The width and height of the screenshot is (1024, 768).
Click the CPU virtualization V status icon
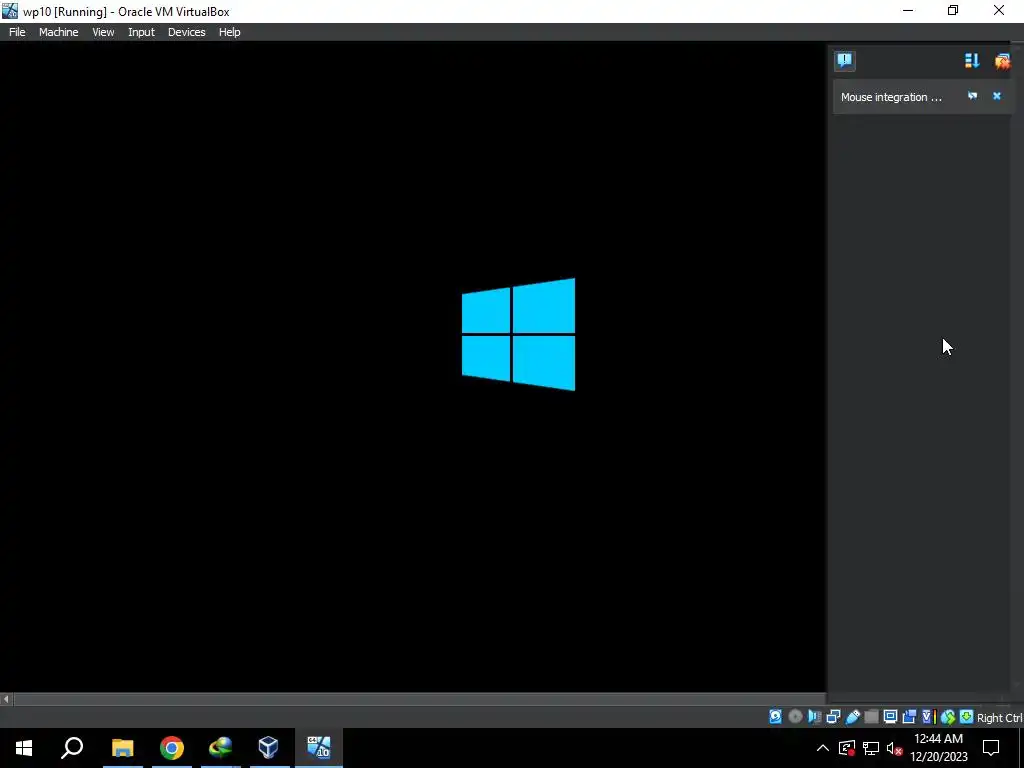(929, 716)
